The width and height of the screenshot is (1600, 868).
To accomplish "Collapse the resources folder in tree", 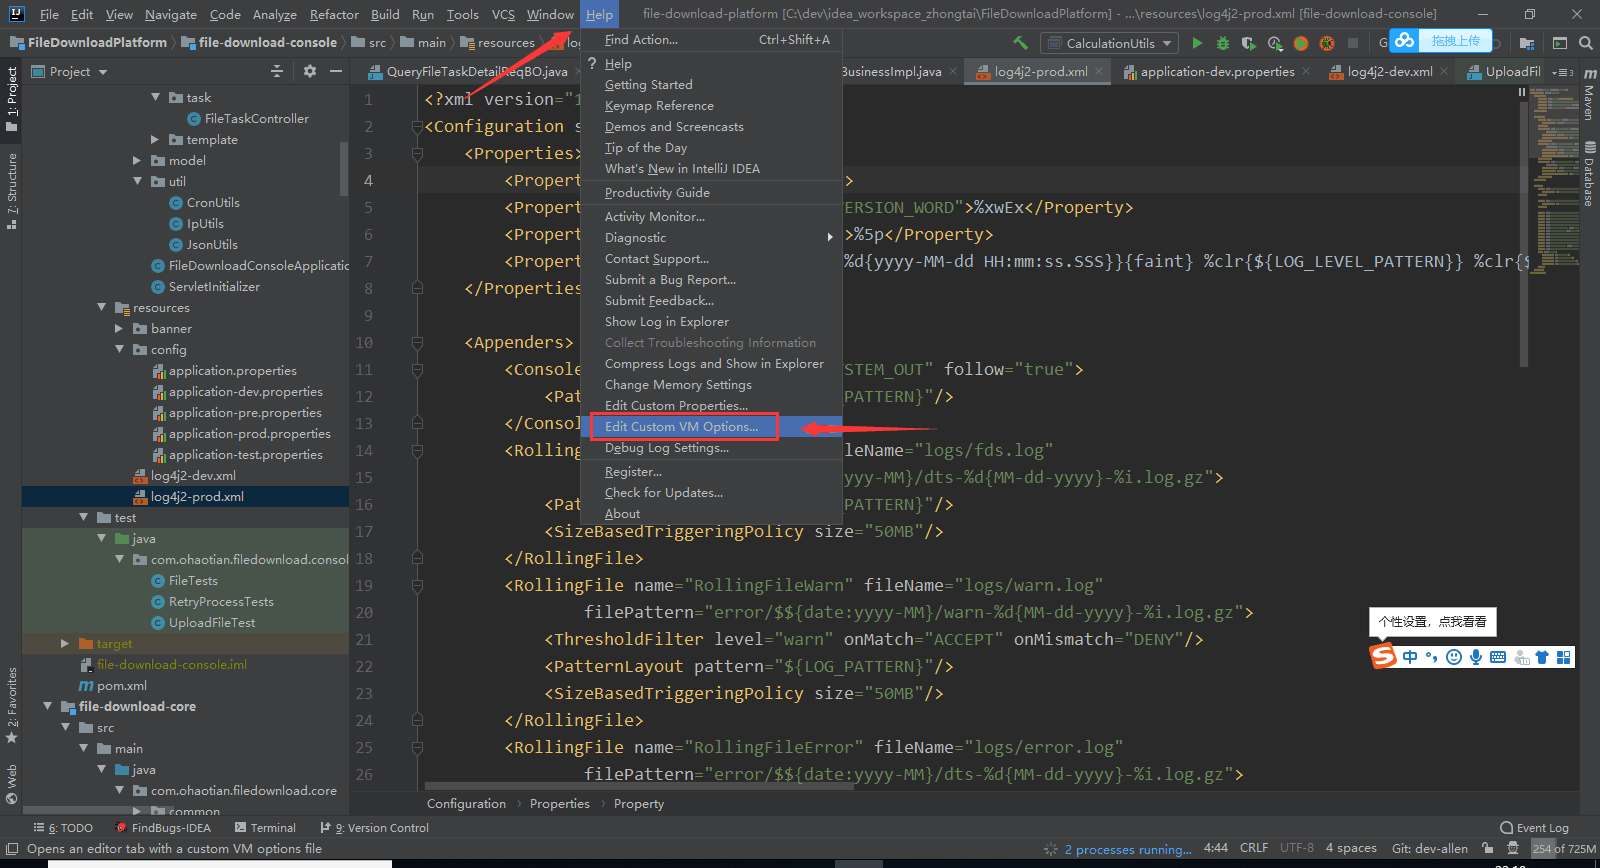I will tap(102, 307).
